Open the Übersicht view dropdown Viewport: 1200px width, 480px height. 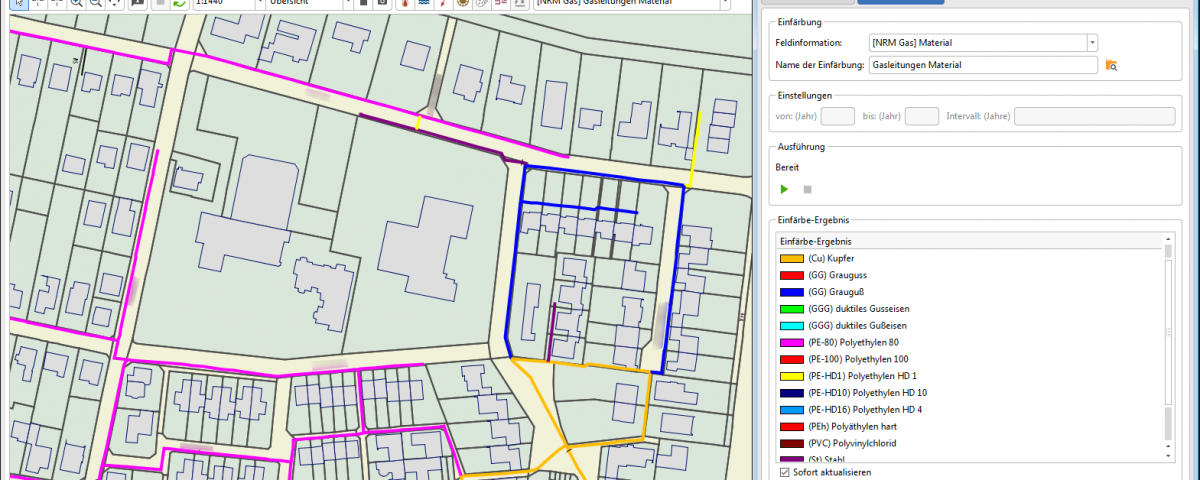click(346, 3)
